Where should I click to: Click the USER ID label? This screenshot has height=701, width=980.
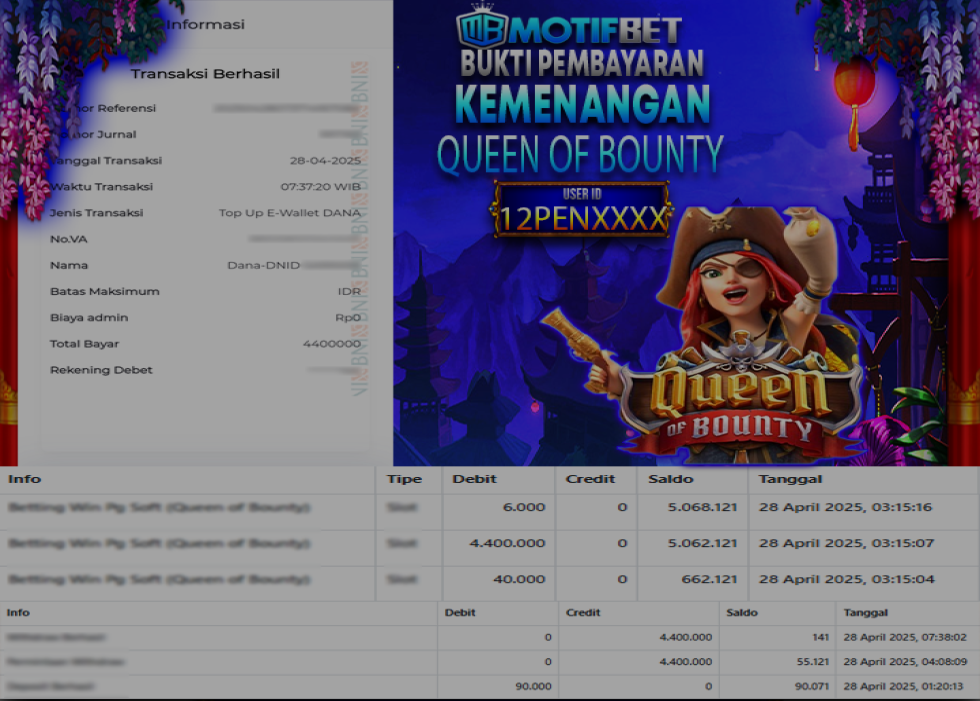tap(582, 194)
